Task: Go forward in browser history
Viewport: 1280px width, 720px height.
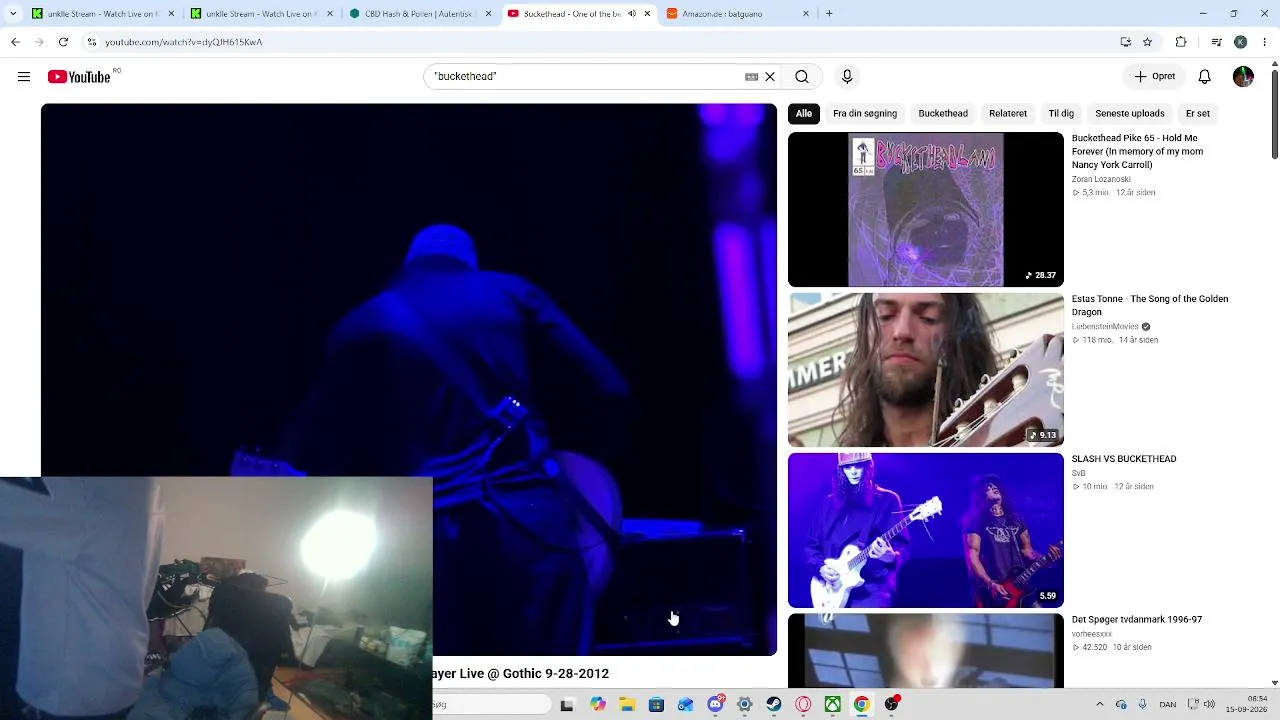Action: [39, 42]
